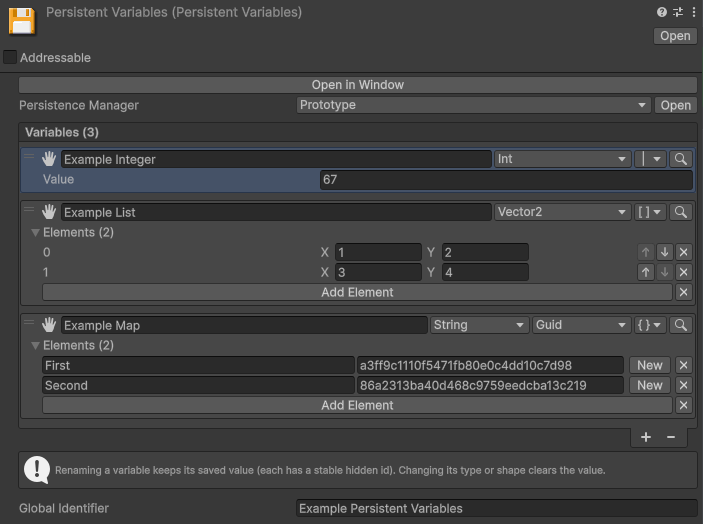Screen dimensions: 703x524
Task: Remove list element 1 with the X
Action: [x=683, y=272]
